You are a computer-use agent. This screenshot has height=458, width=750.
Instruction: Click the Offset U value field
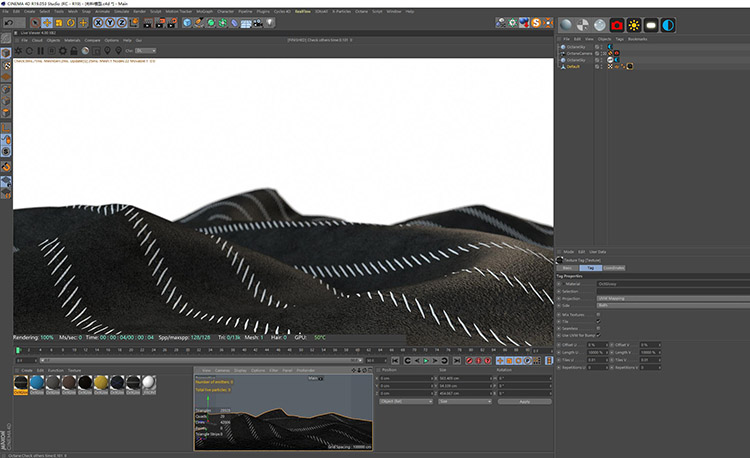click(x=596, y=345)
